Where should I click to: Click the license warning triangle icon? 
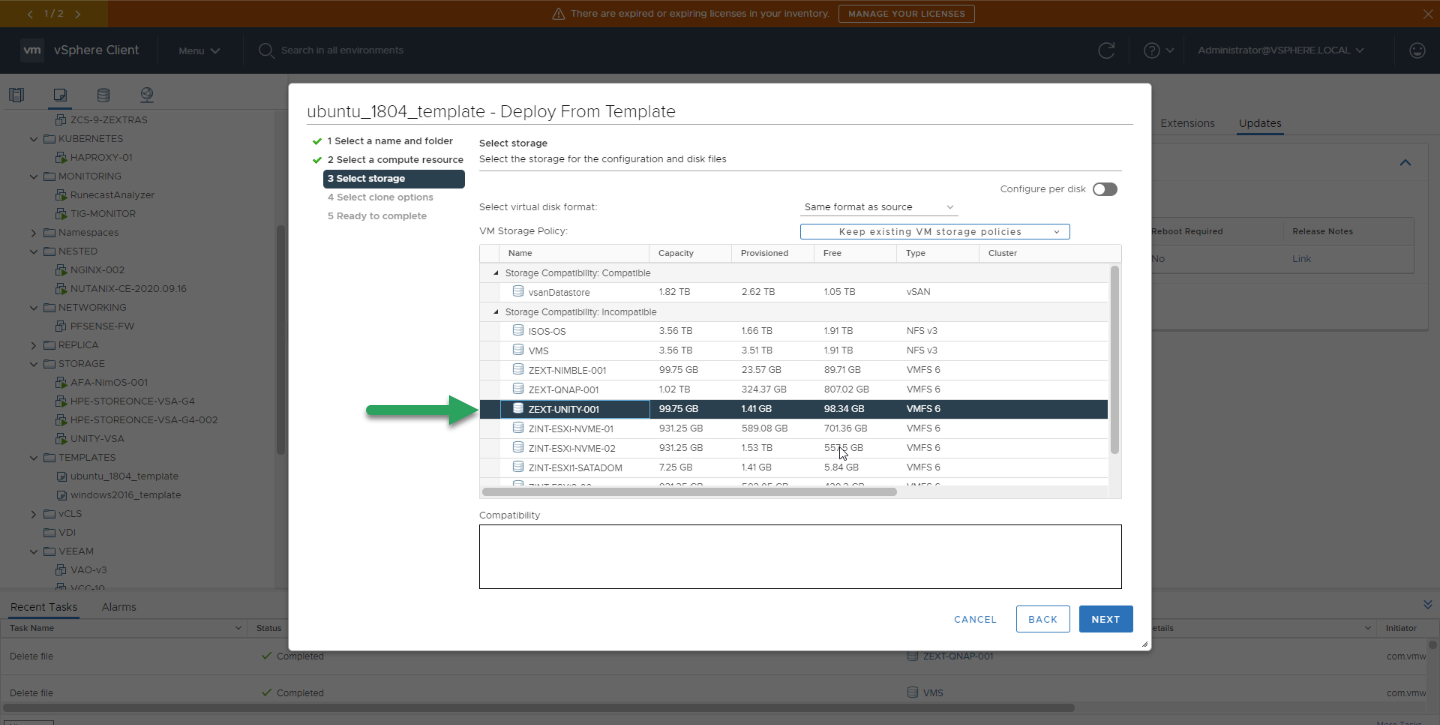point(558,14)
